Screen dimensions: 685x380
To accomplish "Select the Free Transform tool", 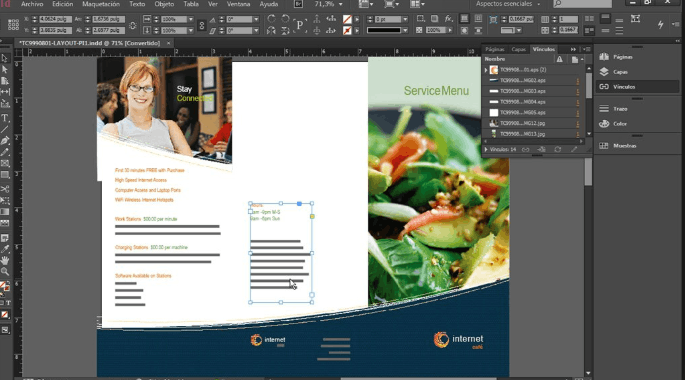I will (x=5, y=200).
